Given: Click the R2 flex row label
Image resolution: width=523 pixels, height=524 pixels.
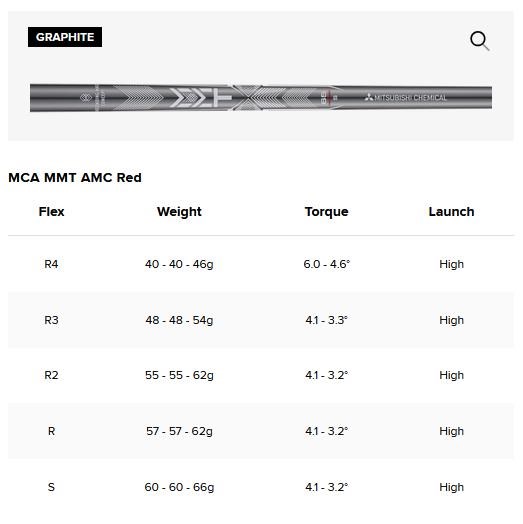Looking at the screenshot, I should (51, 375).
